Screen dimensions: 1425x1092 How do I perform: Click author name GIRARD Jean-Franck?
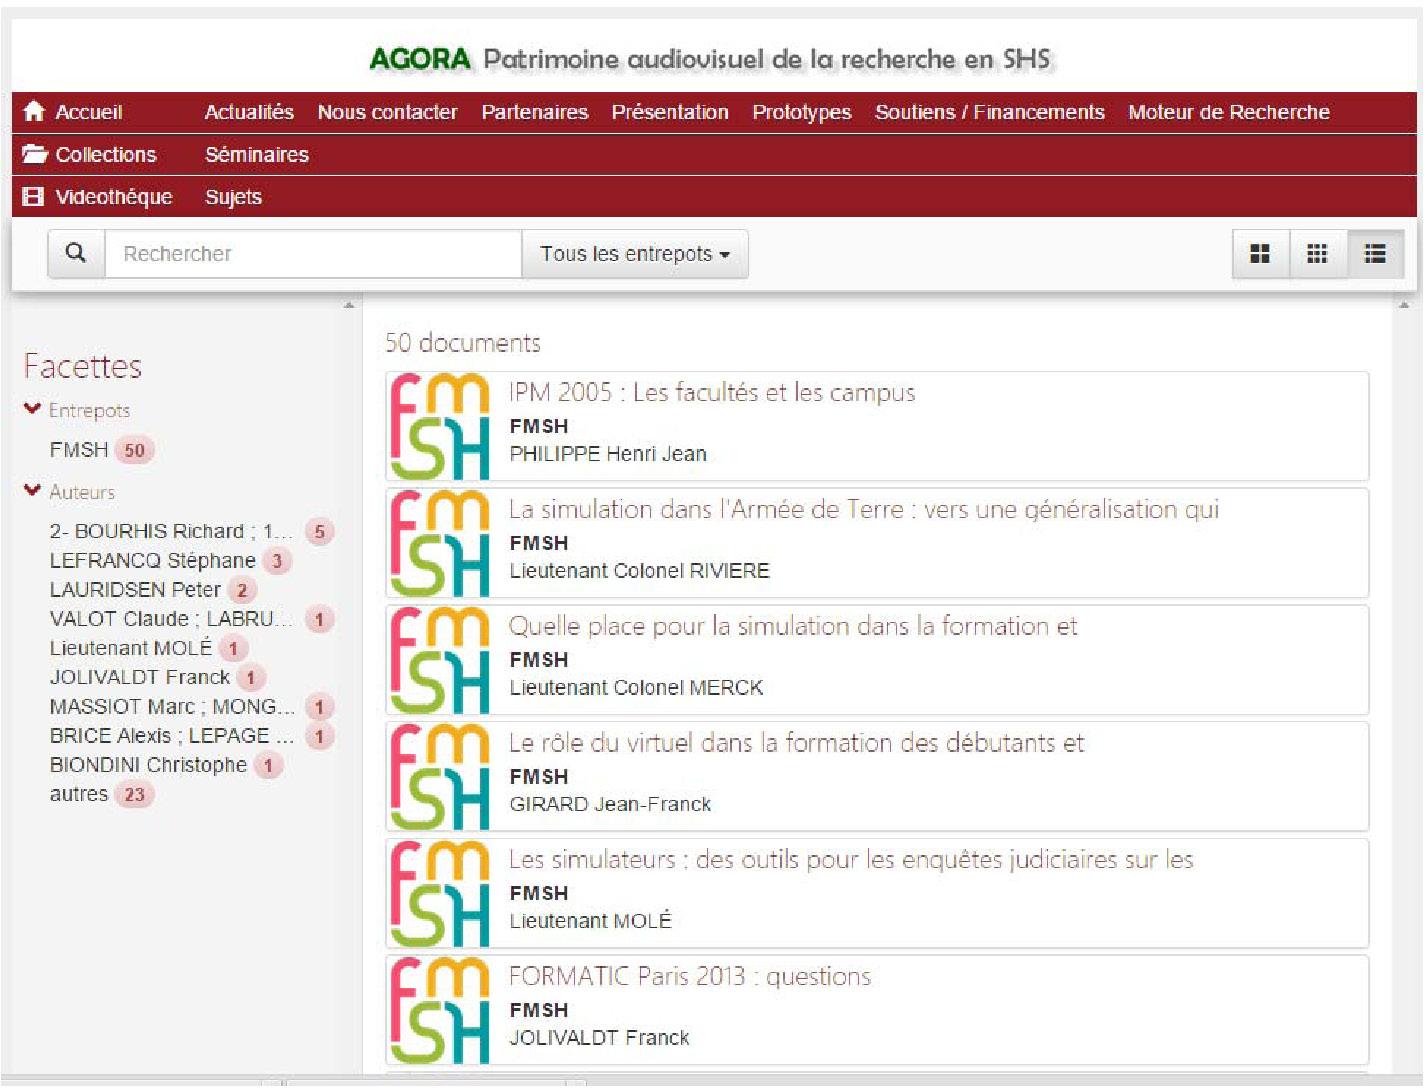tap(611, 805)
